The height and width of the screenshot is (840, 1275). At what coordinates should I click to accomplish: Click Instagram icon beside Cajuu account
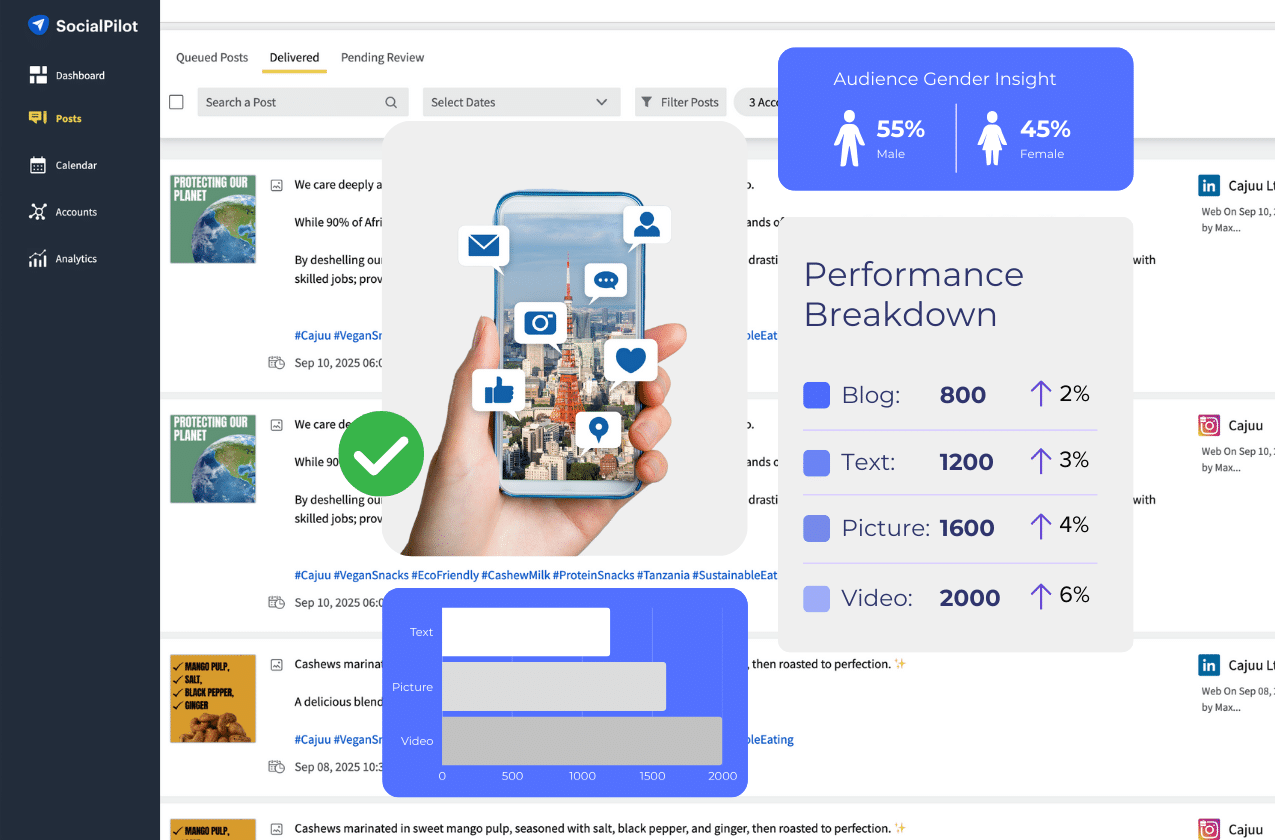[1209, 425]
